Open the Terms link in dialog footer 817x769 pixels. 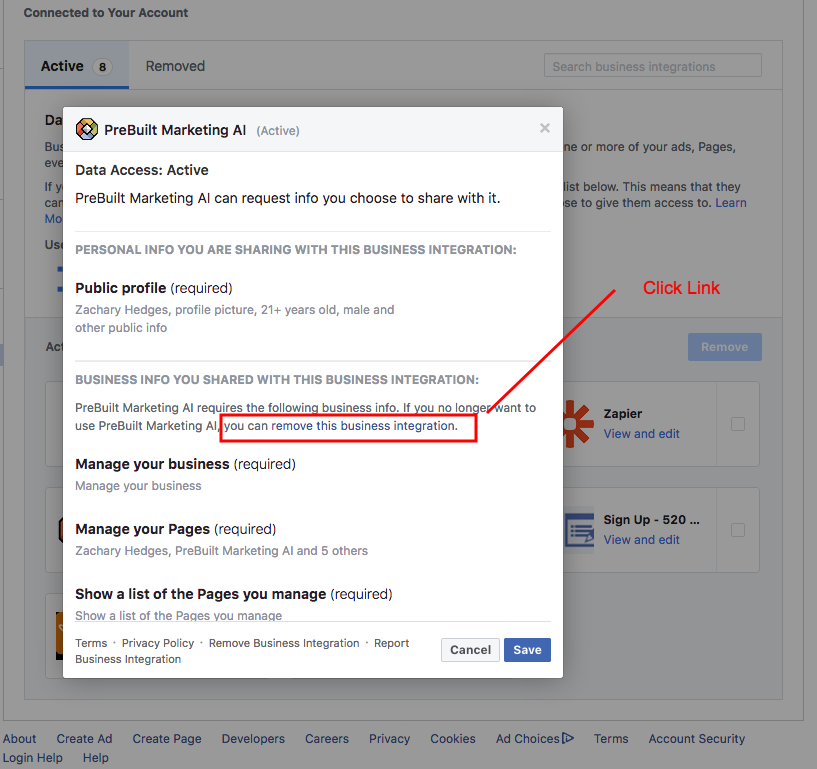[91, 643]
